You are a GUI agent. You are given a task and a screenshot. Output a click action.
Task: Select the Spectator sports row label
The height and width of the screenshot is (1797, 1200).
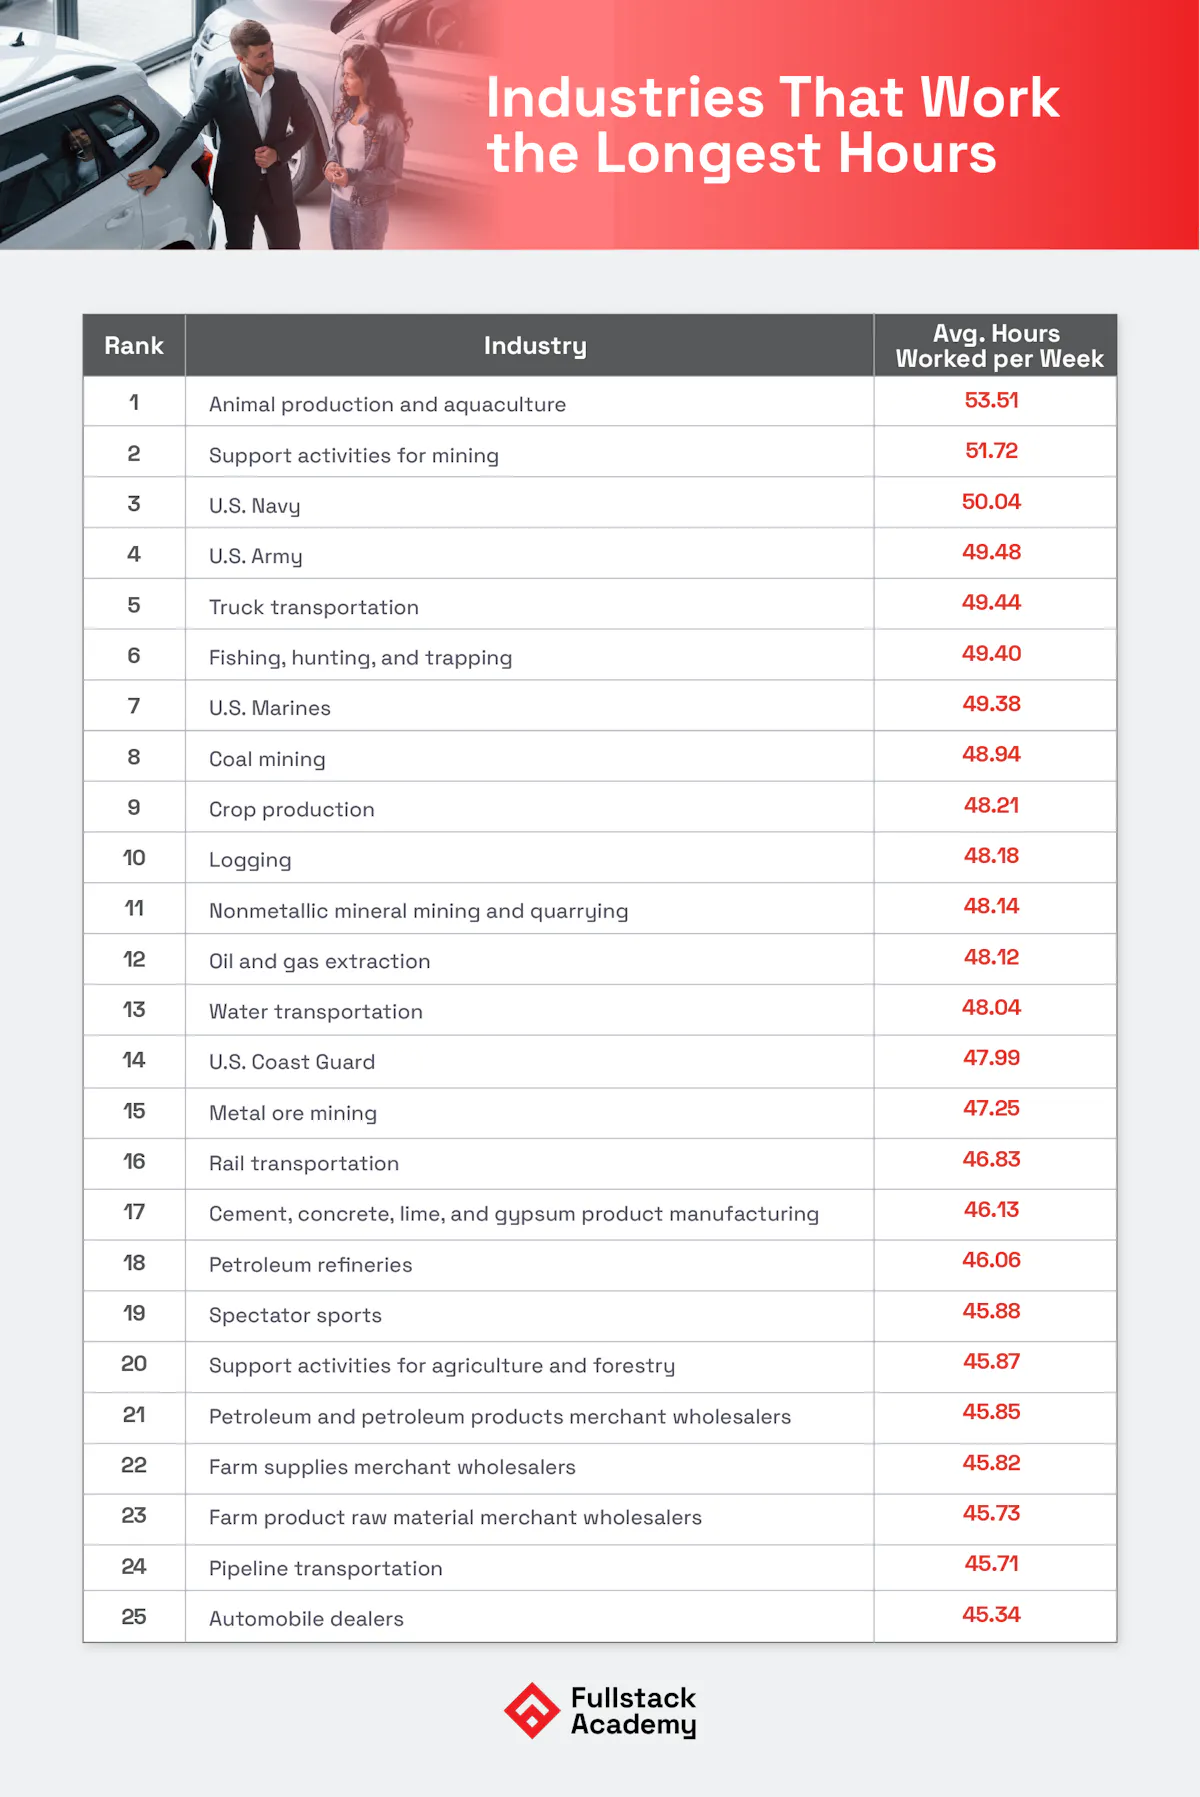[295, 1315]
